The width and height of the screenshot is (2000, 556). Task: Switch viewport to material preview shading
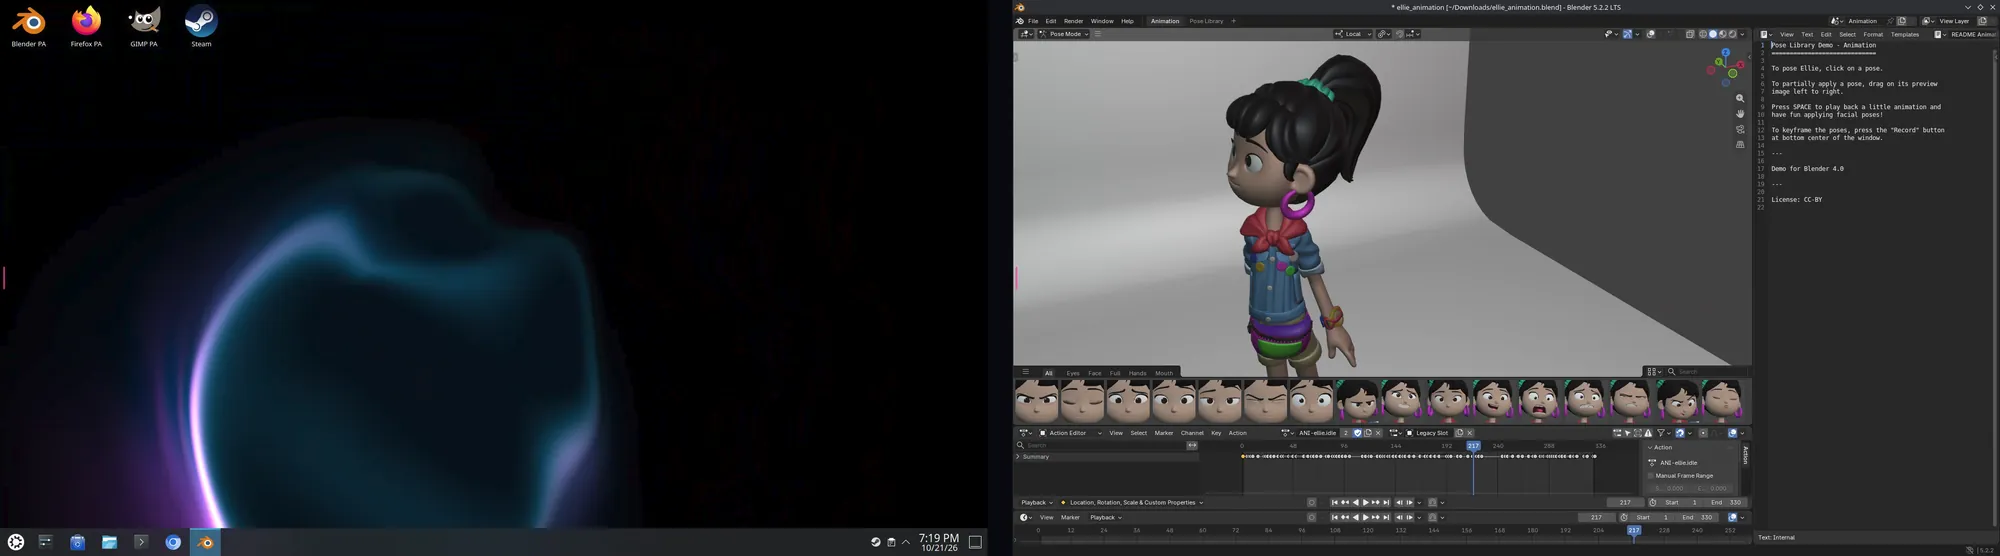1722,34
